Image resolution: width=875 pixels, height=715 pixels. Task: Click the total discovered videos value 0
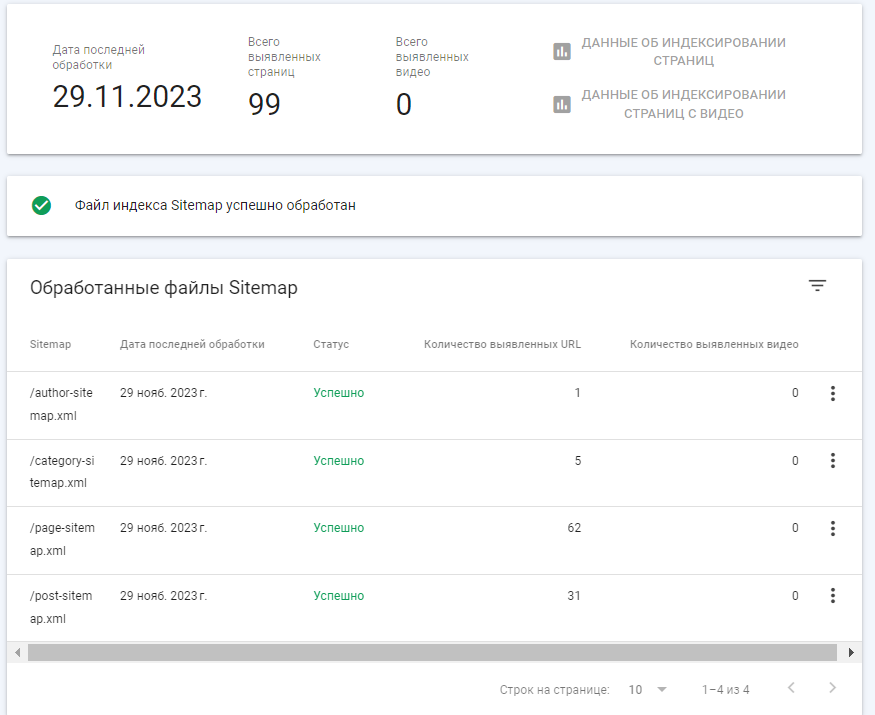403,104
